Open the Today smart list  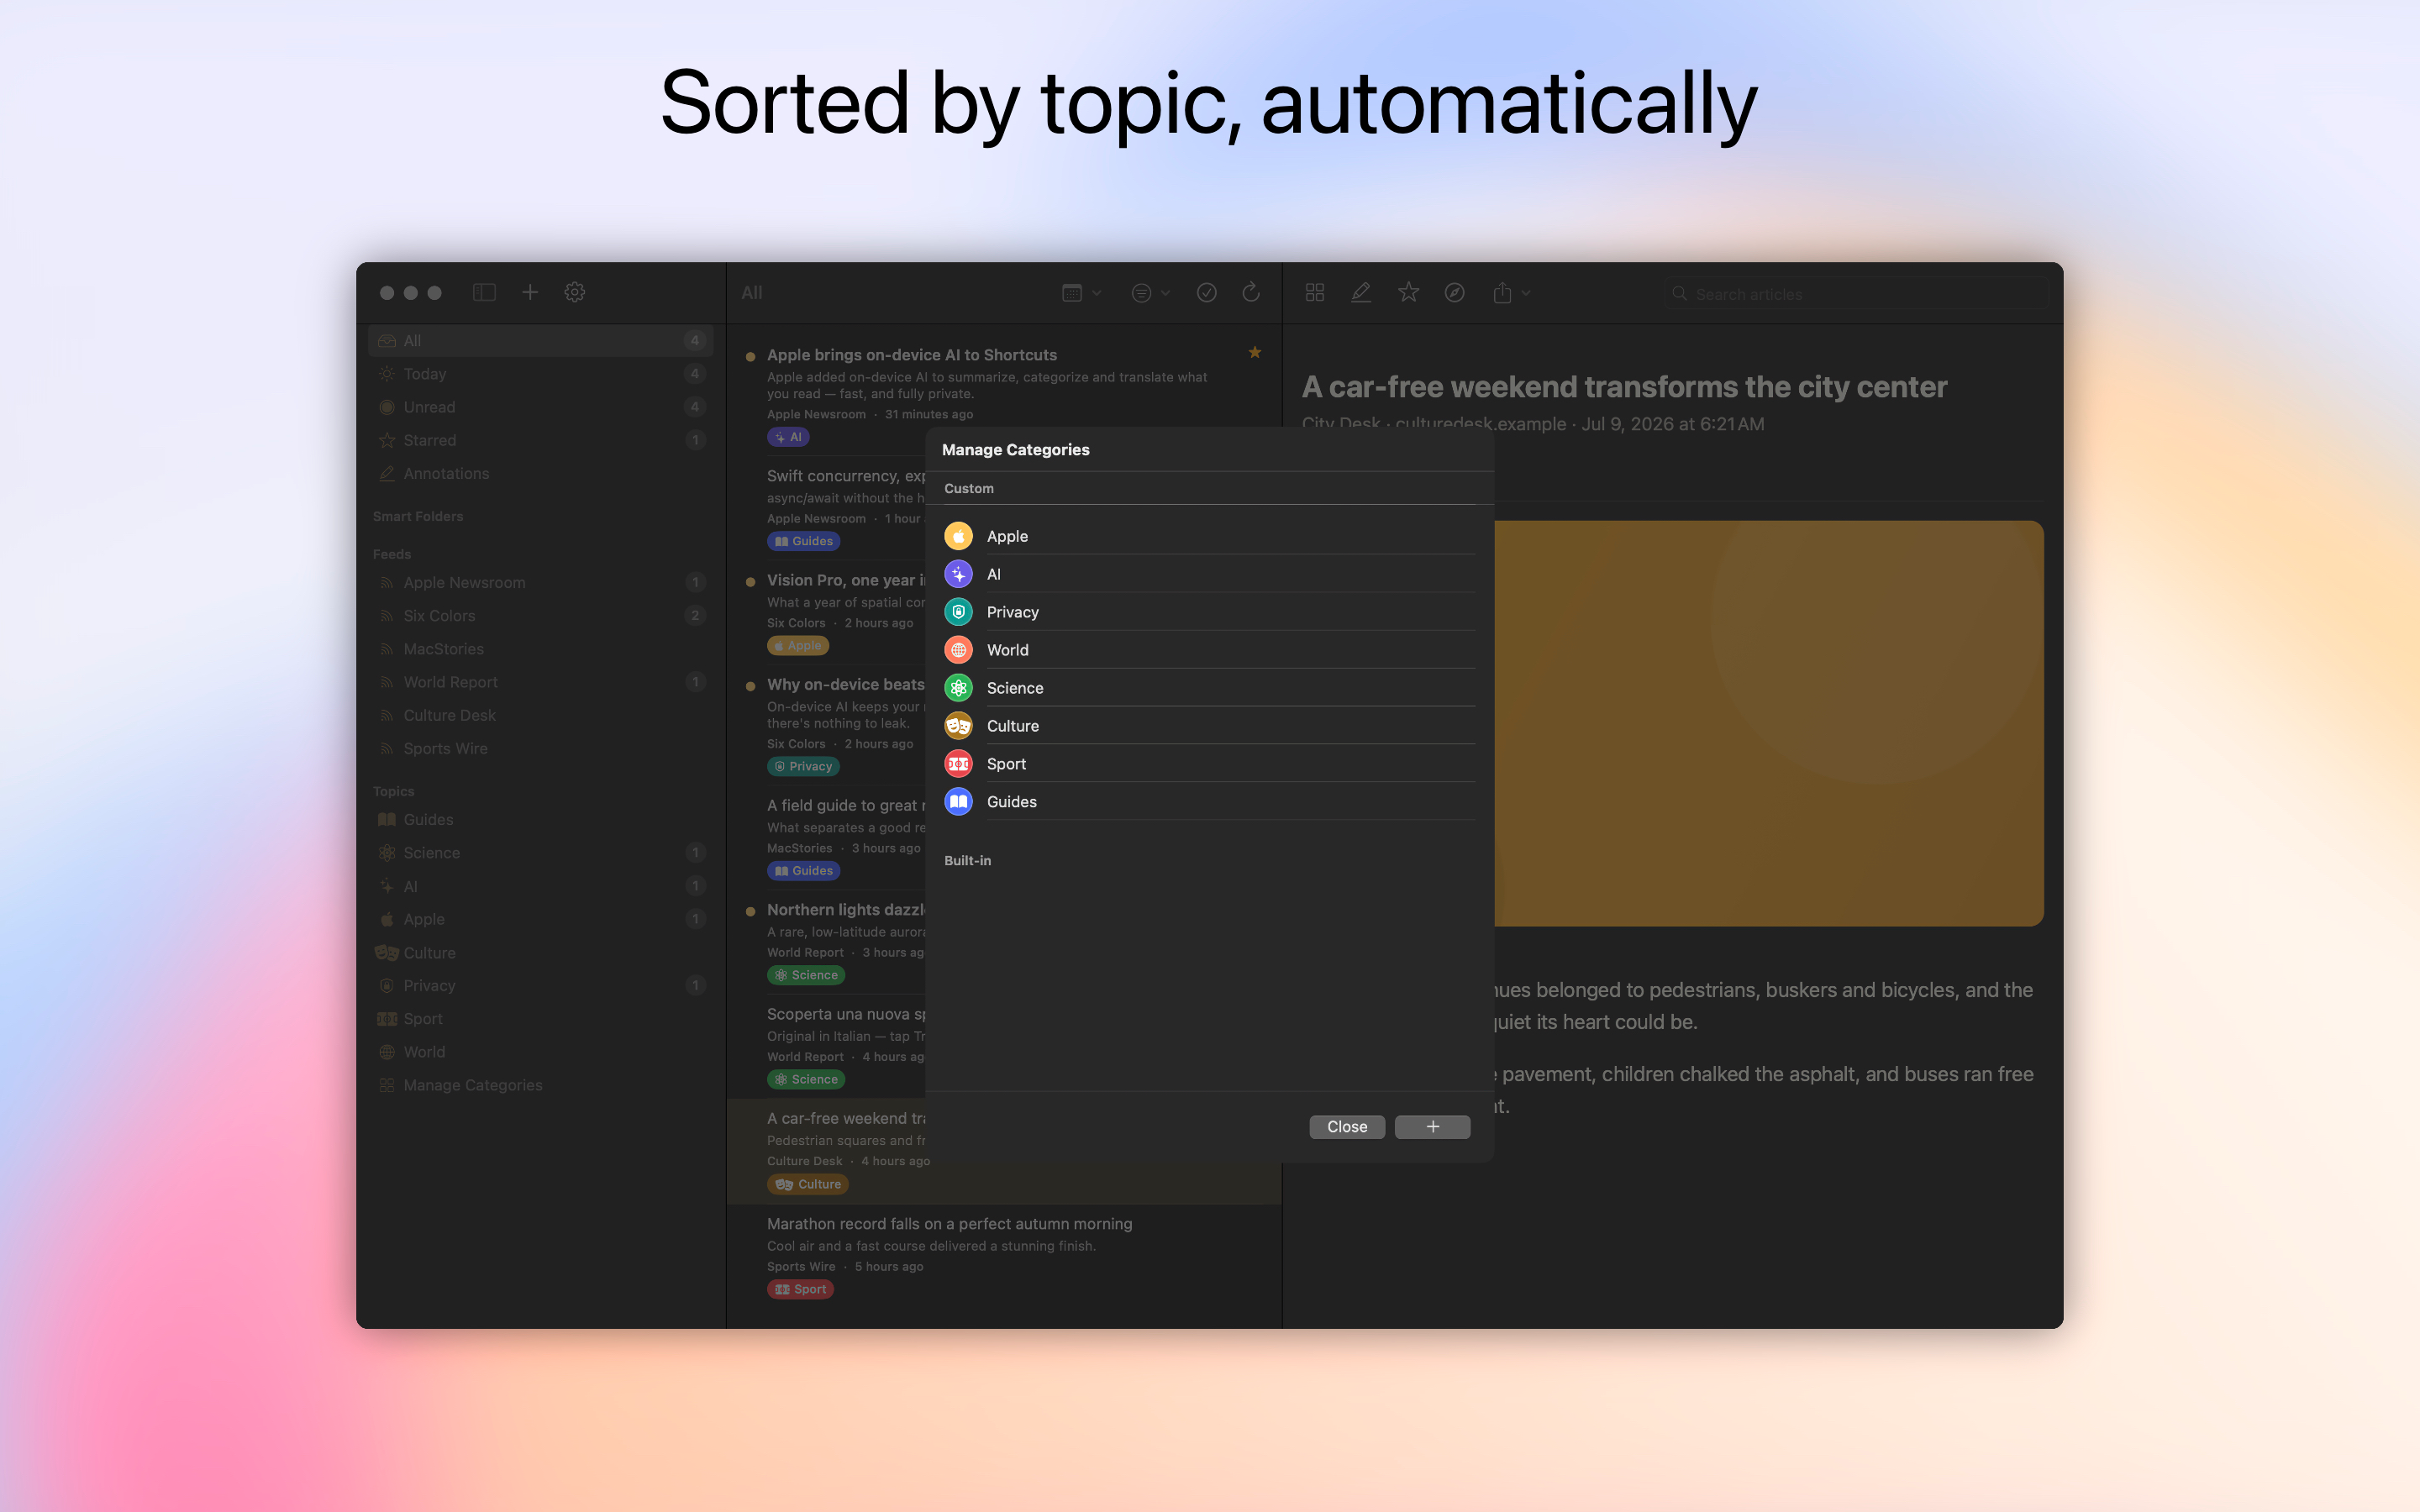pos(540,374)
